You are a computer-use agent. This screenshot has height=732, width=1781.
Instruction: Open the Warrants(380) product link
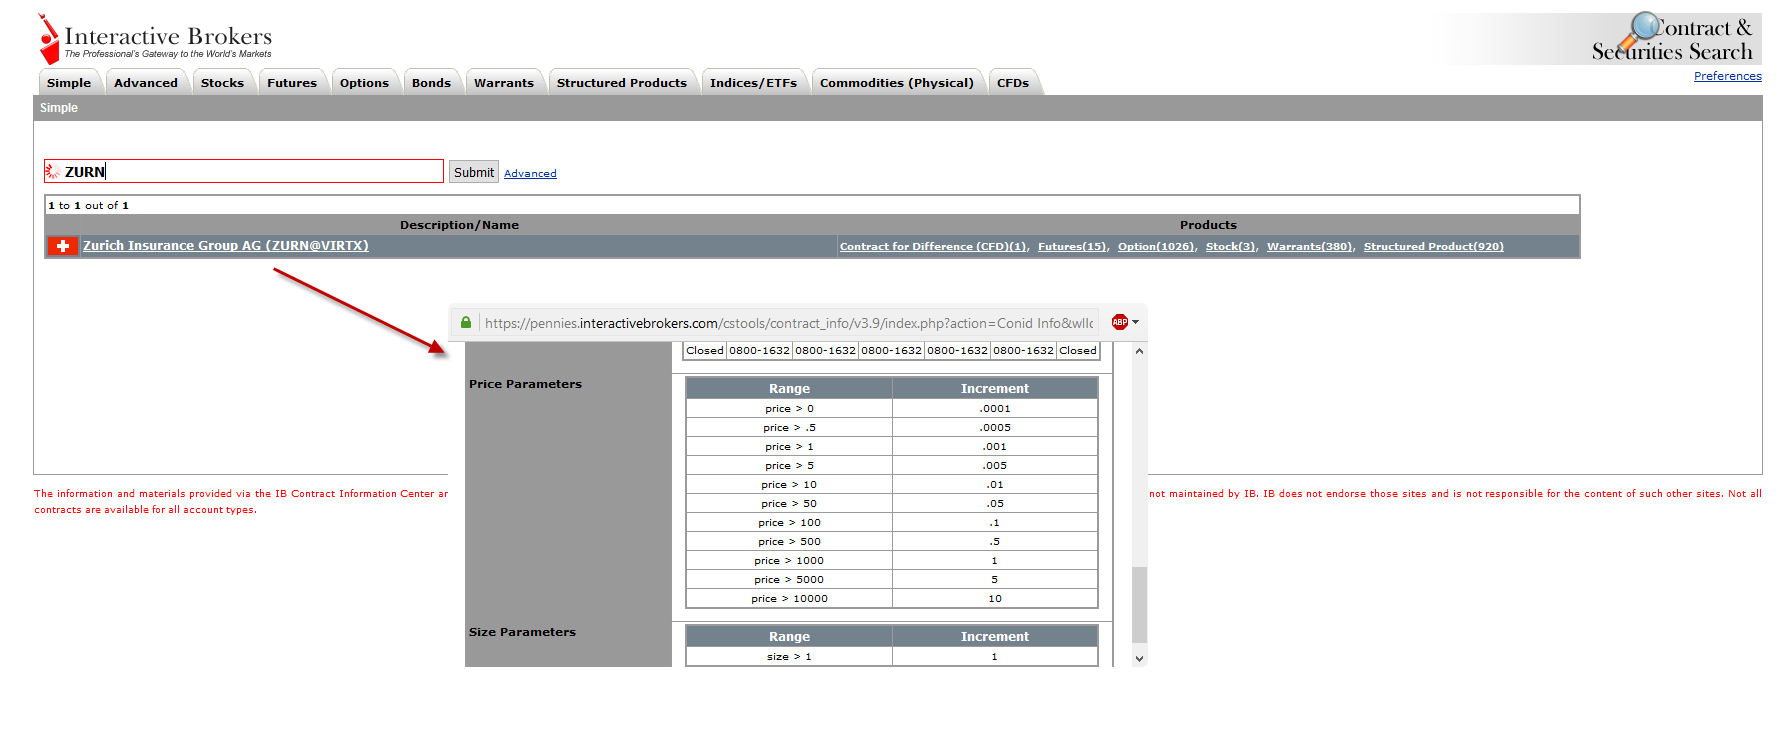pos(1310,247)
